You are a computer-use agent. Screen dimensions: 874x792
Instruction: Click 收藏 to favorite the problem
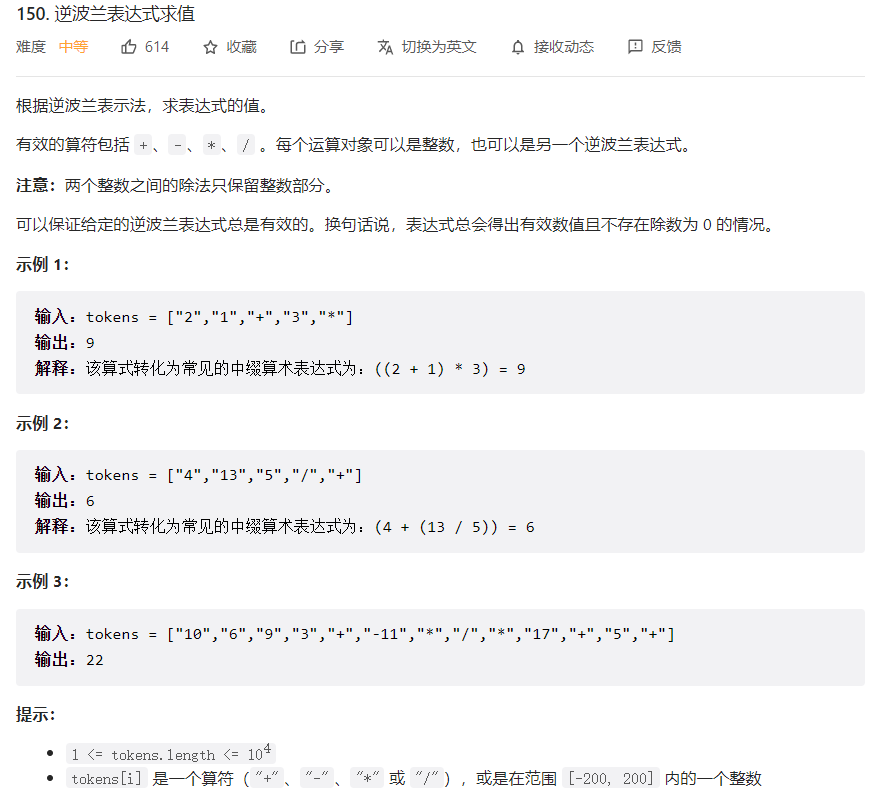click(x=241, y=47)
